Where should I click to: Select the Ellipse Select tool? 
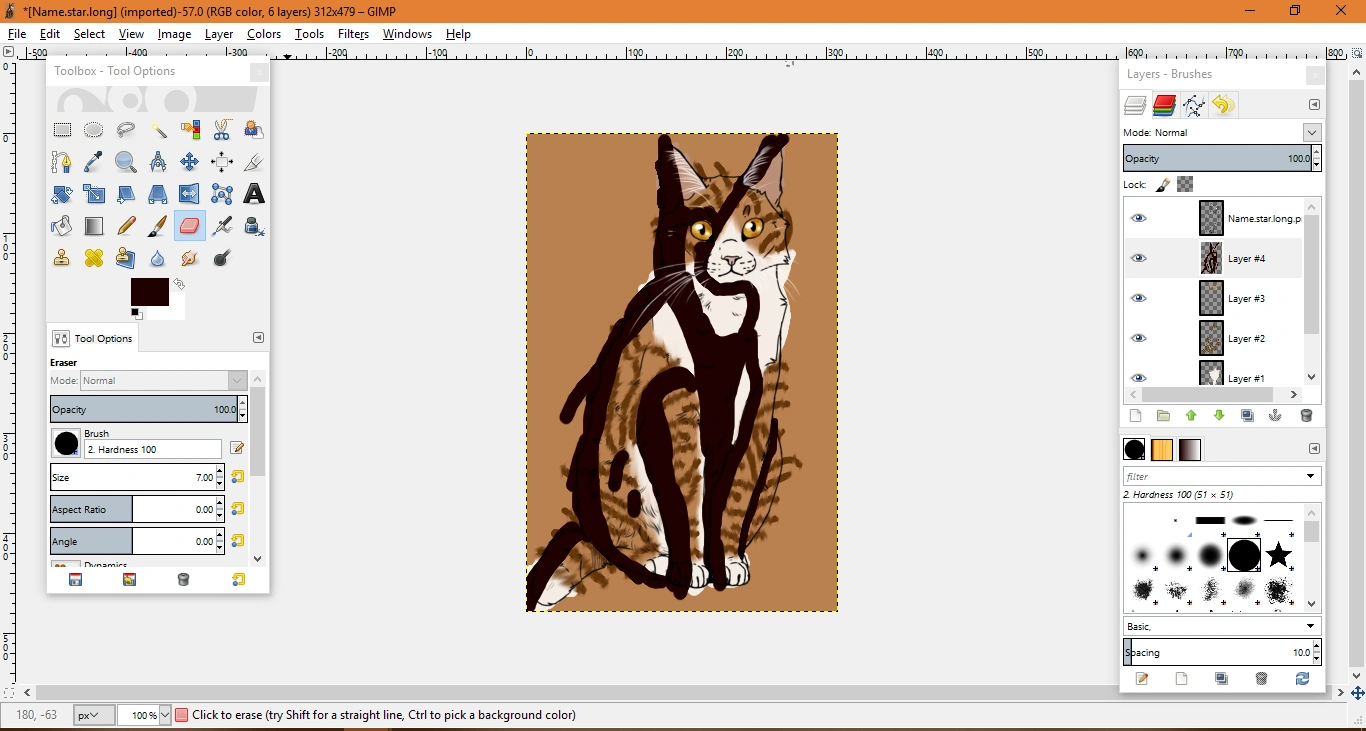click(94, 130)
